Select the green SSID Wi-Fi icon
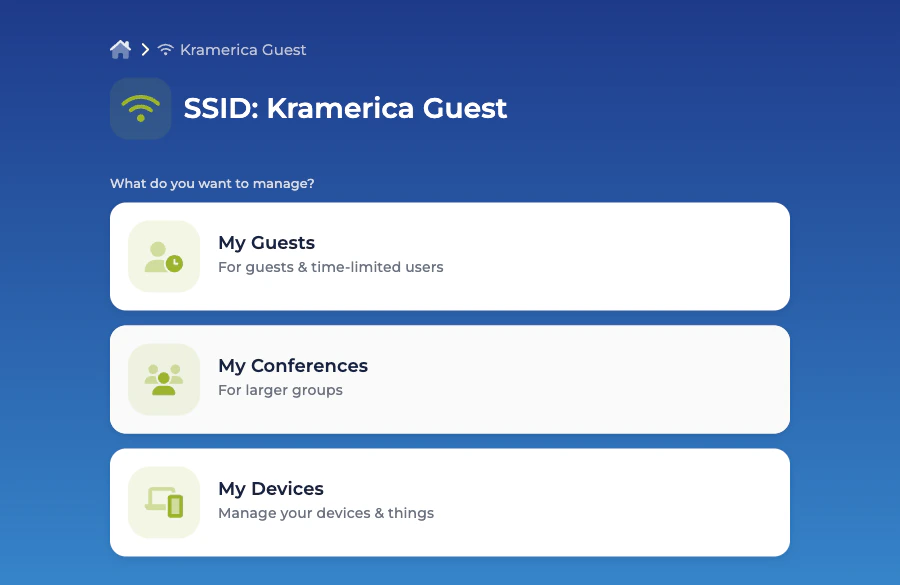900x585 pixels. tap(140, 107)
